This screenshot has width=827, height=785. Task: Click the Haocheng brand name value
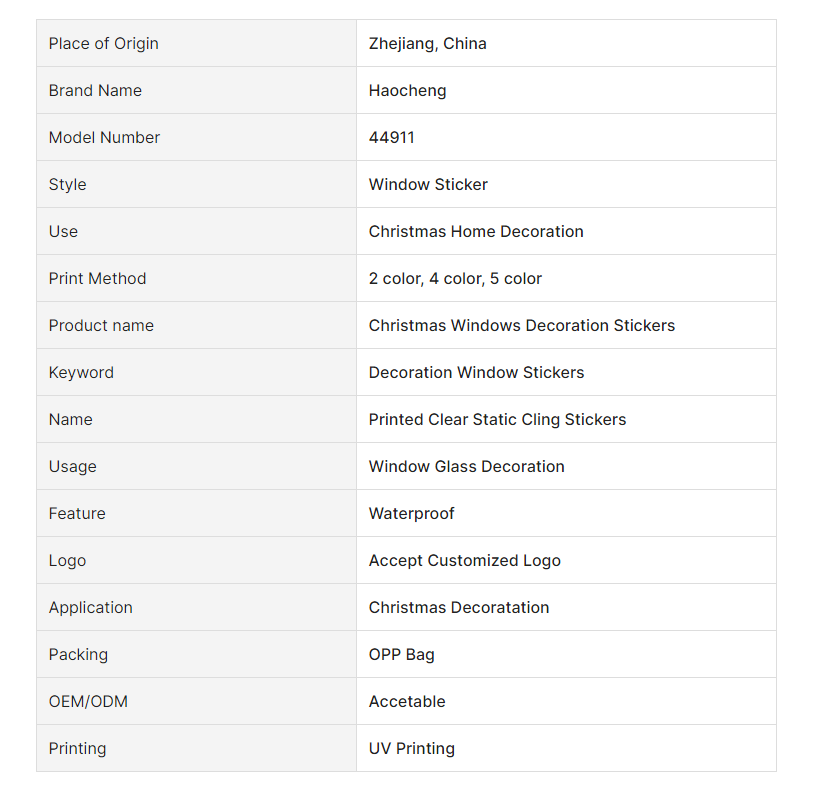pyautogui.click(x=407, y=91)
